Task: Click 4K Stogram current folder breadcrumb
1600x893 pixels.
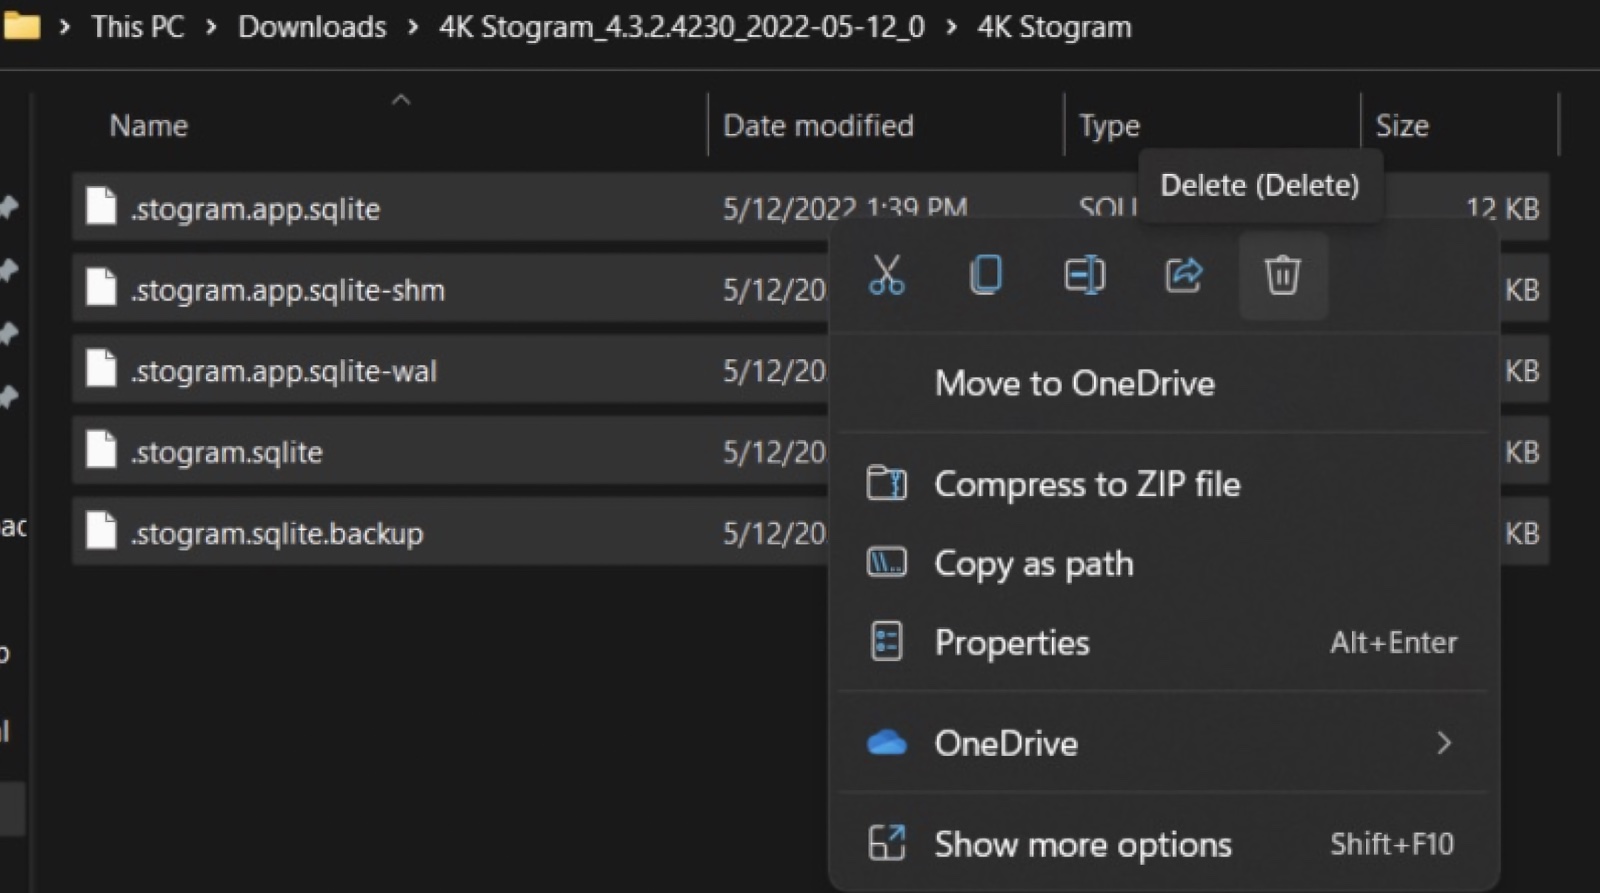Action: coord(1054,27)
